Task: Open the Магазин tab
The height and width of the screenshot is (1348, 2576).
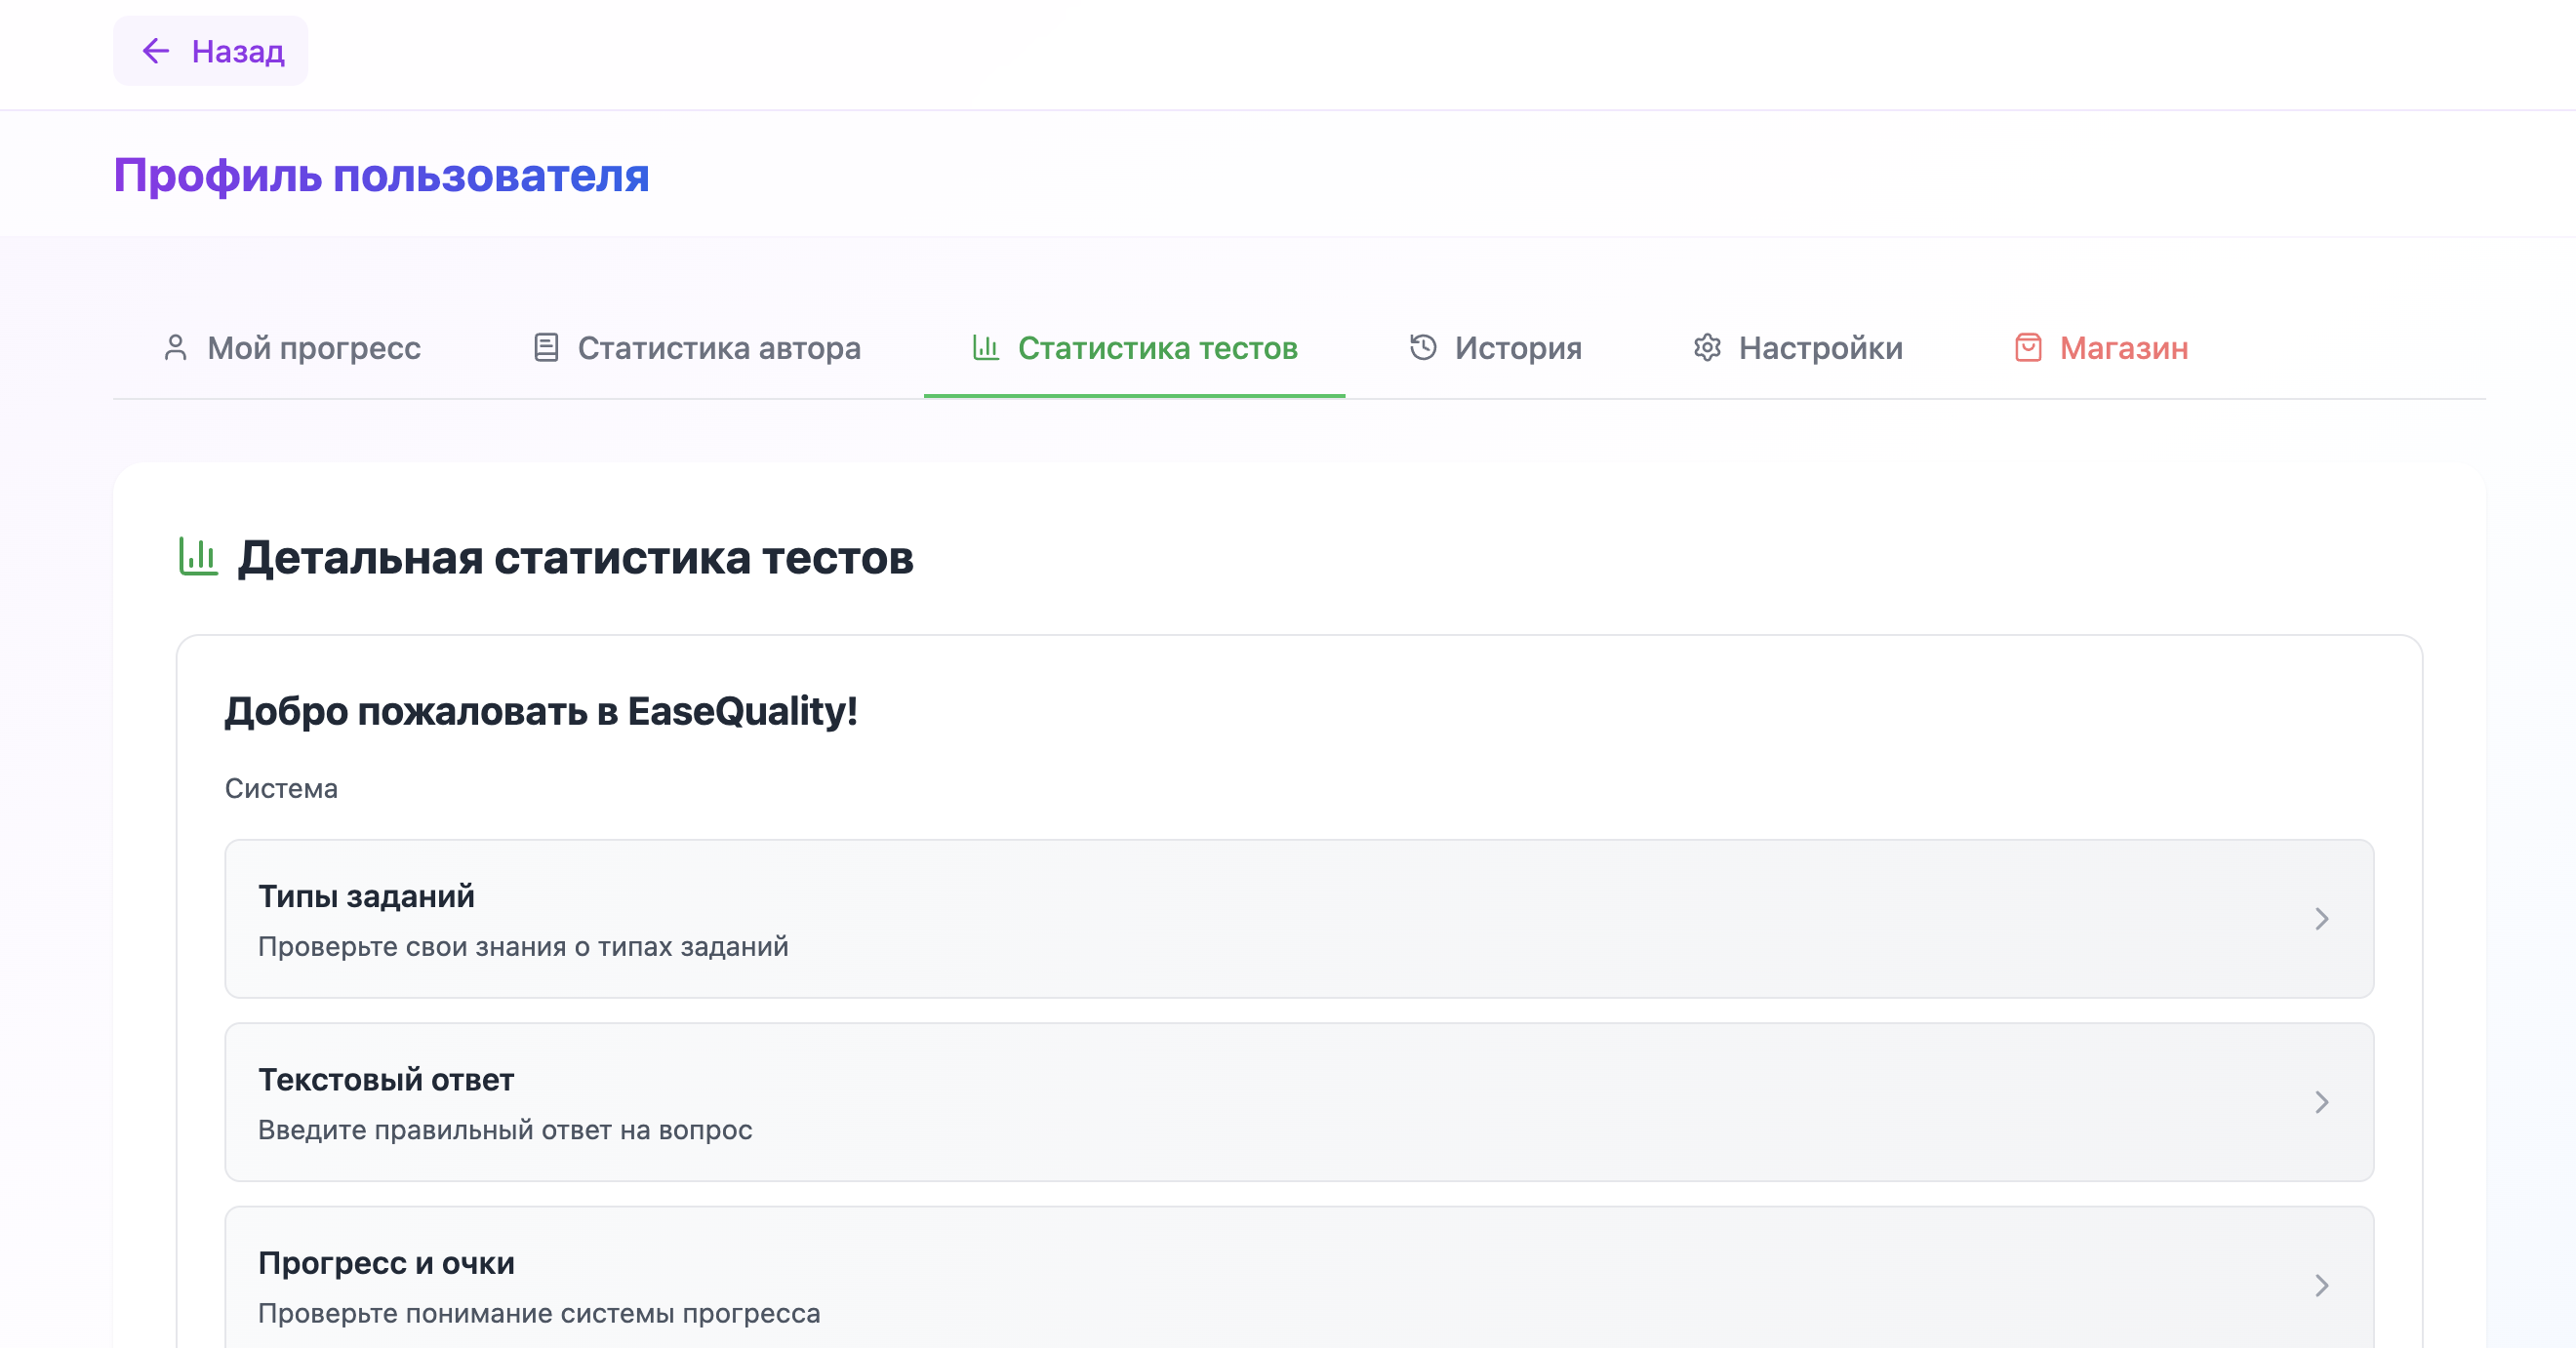Action: pyautogui.click(x=2123, y=348)
